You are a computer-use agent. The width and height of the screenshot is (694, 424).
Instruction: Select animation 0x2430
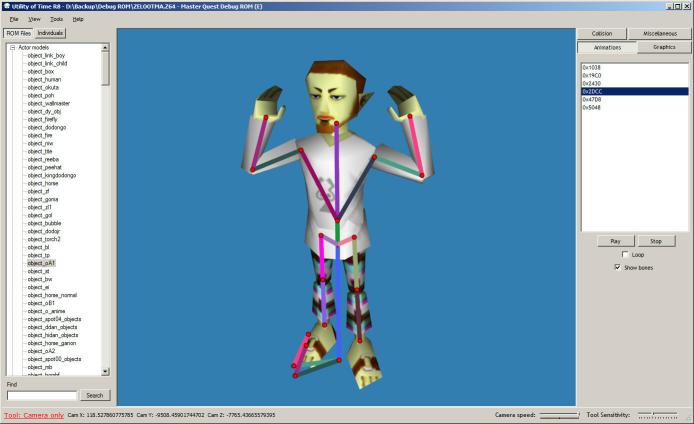(x=635, y=84)
